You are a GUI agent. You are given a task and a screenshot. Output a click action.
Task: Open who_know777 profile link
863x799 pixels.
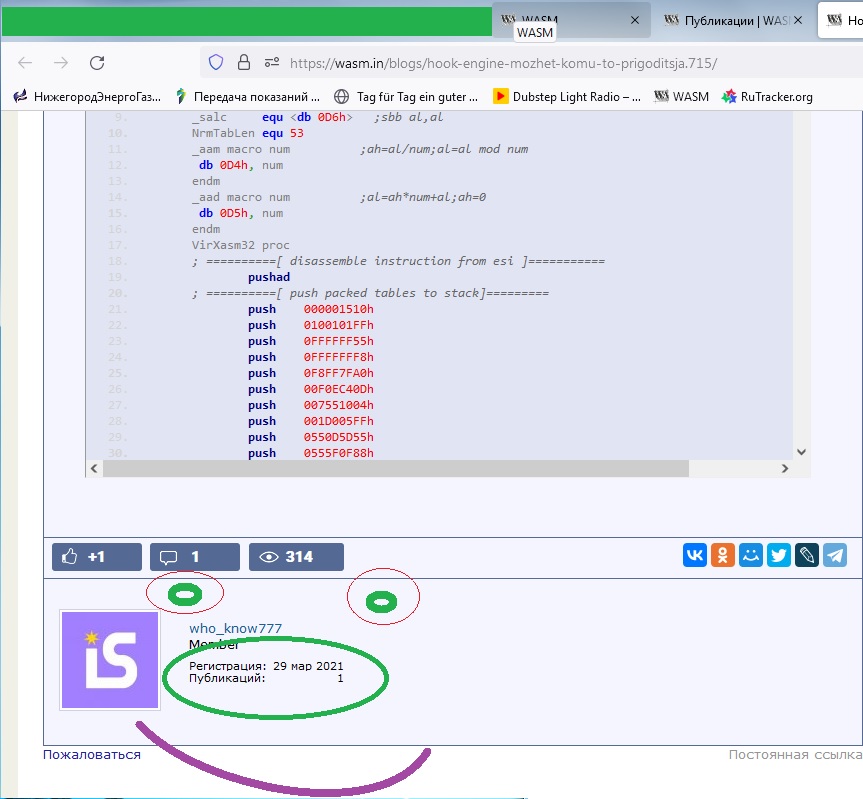235,628
